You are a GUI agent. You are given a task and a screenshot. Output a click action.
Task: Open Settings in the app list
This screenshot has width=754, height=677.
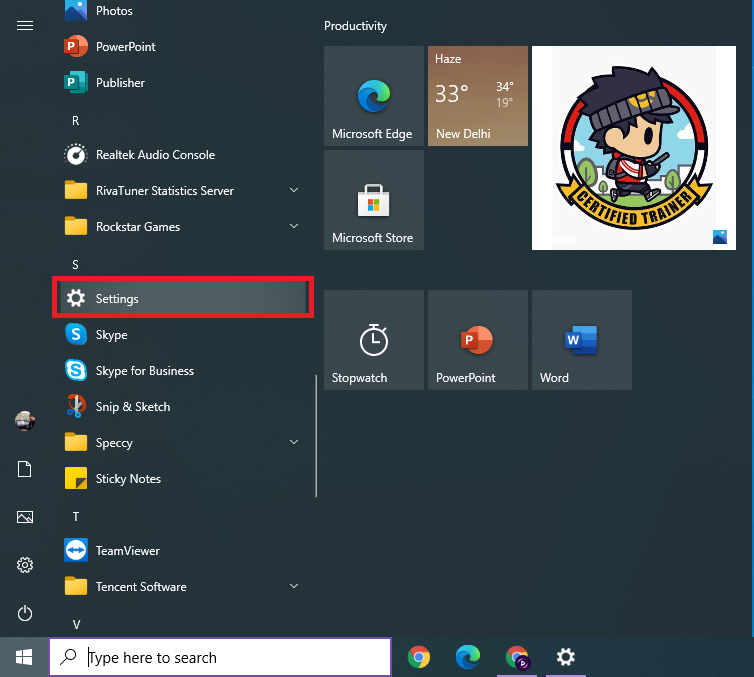coord(182,299)
